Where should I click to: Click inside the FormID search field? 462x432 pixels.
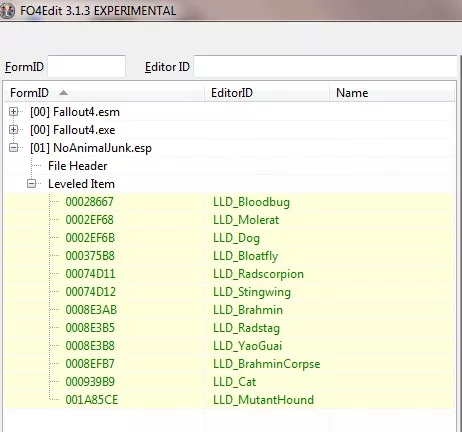(x=87, y=67)
